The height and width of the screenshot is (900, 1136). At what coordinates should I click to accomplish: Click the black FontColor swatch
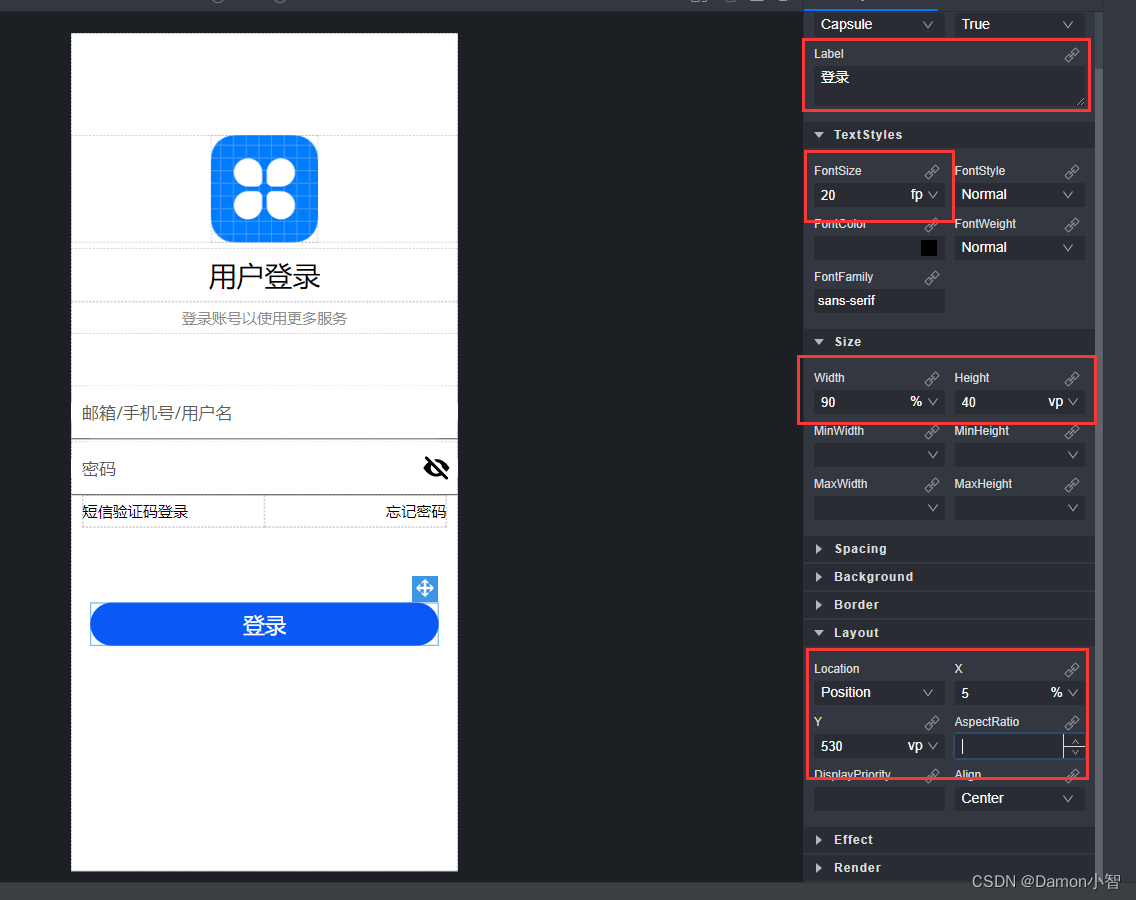pos(929,248)
